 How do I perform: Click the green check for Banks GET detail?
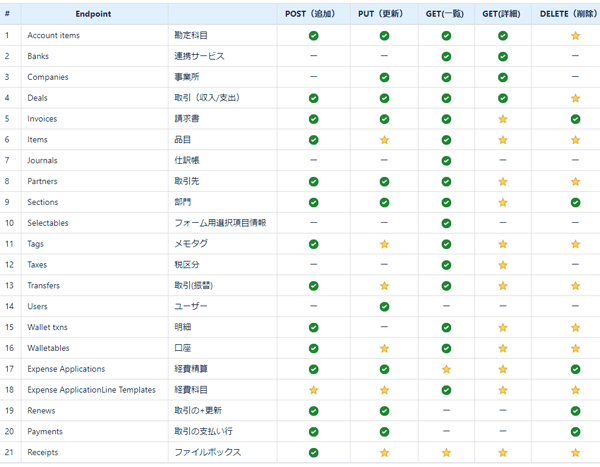pyautogui.click(x=503, y=57)
